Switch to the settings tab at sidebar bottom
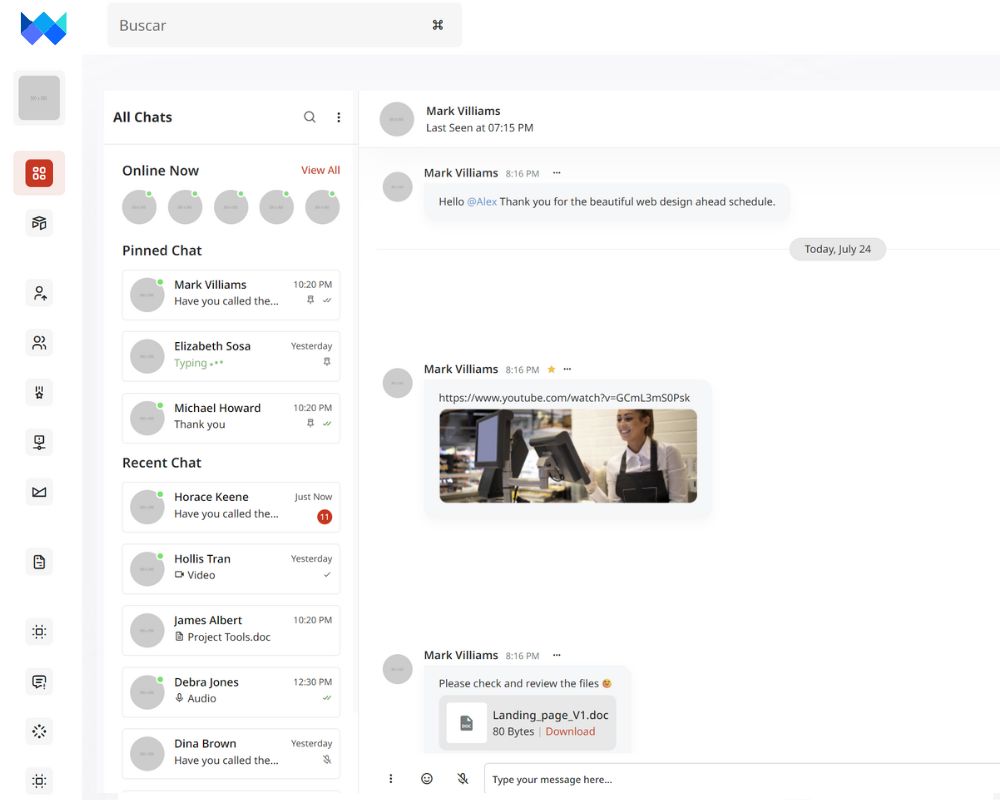This screenshot has height=800, width=1000. [x=39, y=781]
